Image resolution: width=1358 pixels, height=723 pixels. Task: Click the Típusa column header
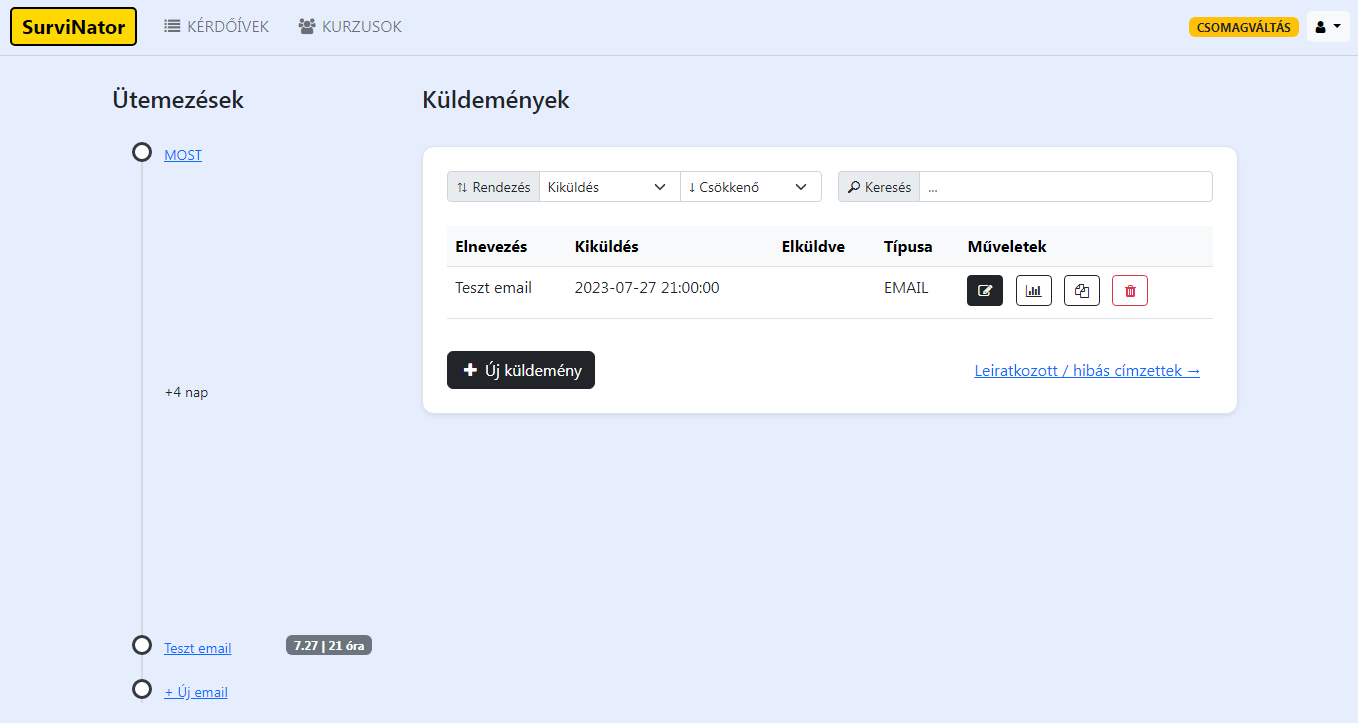[x=908, y=246]
